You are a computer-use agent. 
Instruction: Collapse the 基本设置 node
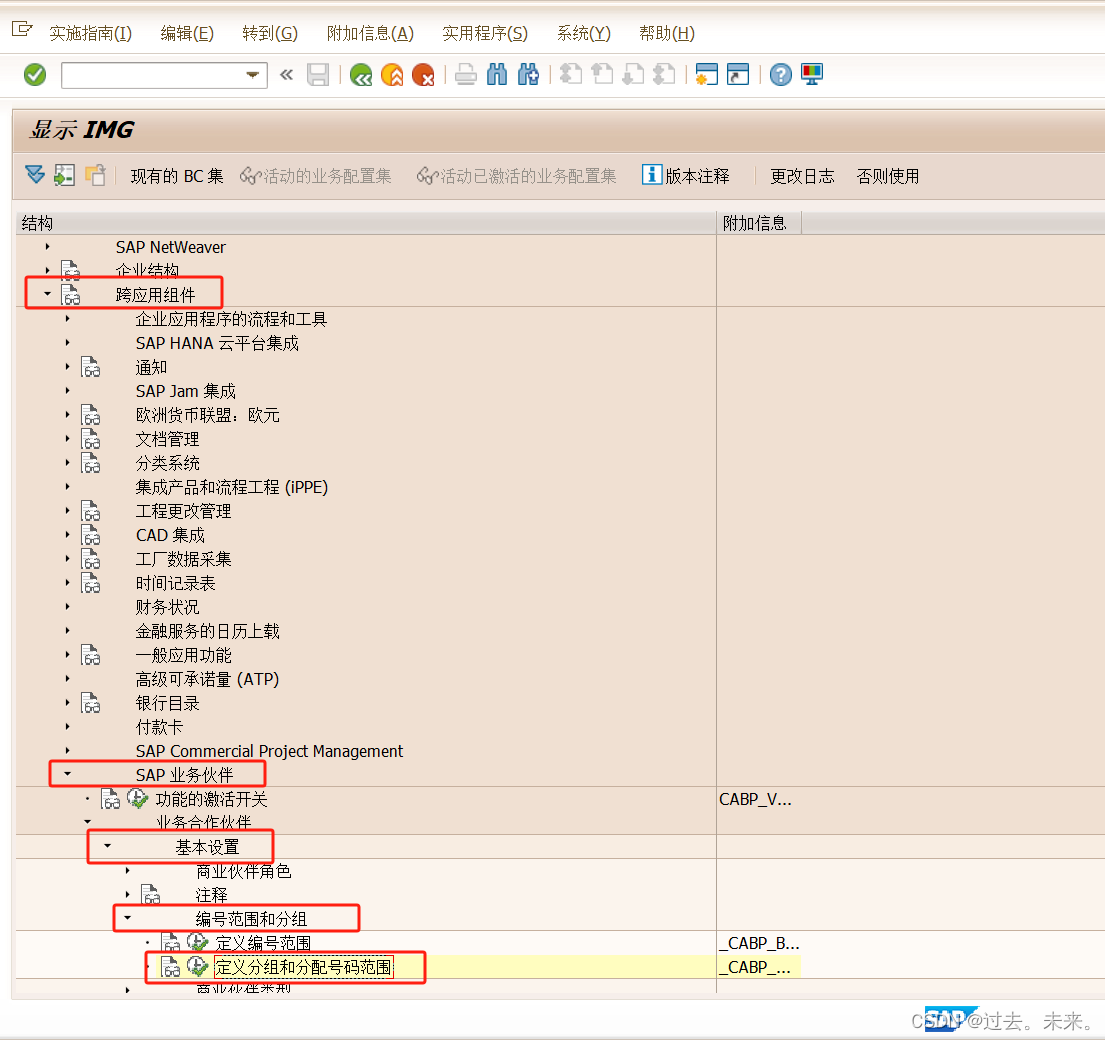(x=107, y=846)
